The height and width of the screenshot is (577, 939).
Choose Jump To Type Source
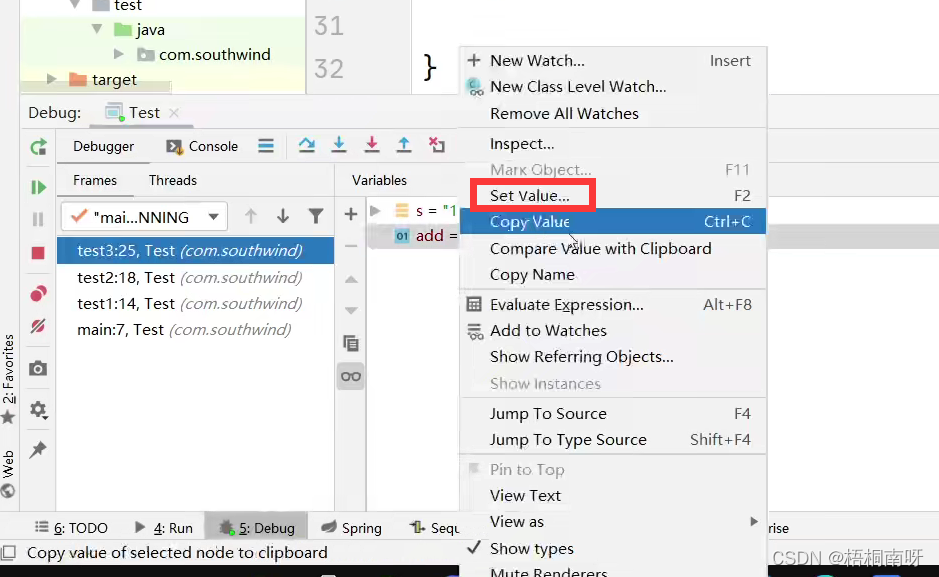pos(613,440)
